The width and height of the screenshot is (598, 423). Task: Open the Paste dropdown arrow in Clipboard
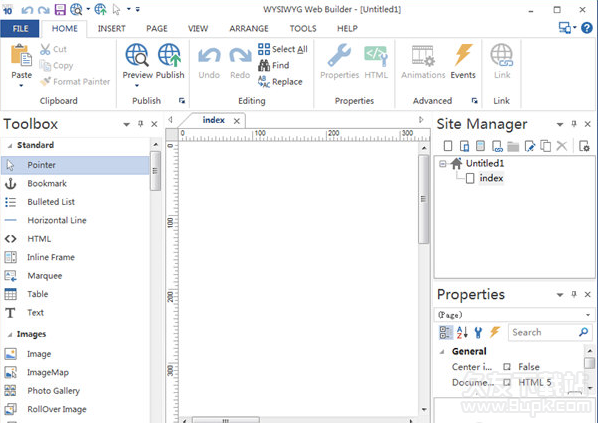pyautogui.click(x=21, y=85)
